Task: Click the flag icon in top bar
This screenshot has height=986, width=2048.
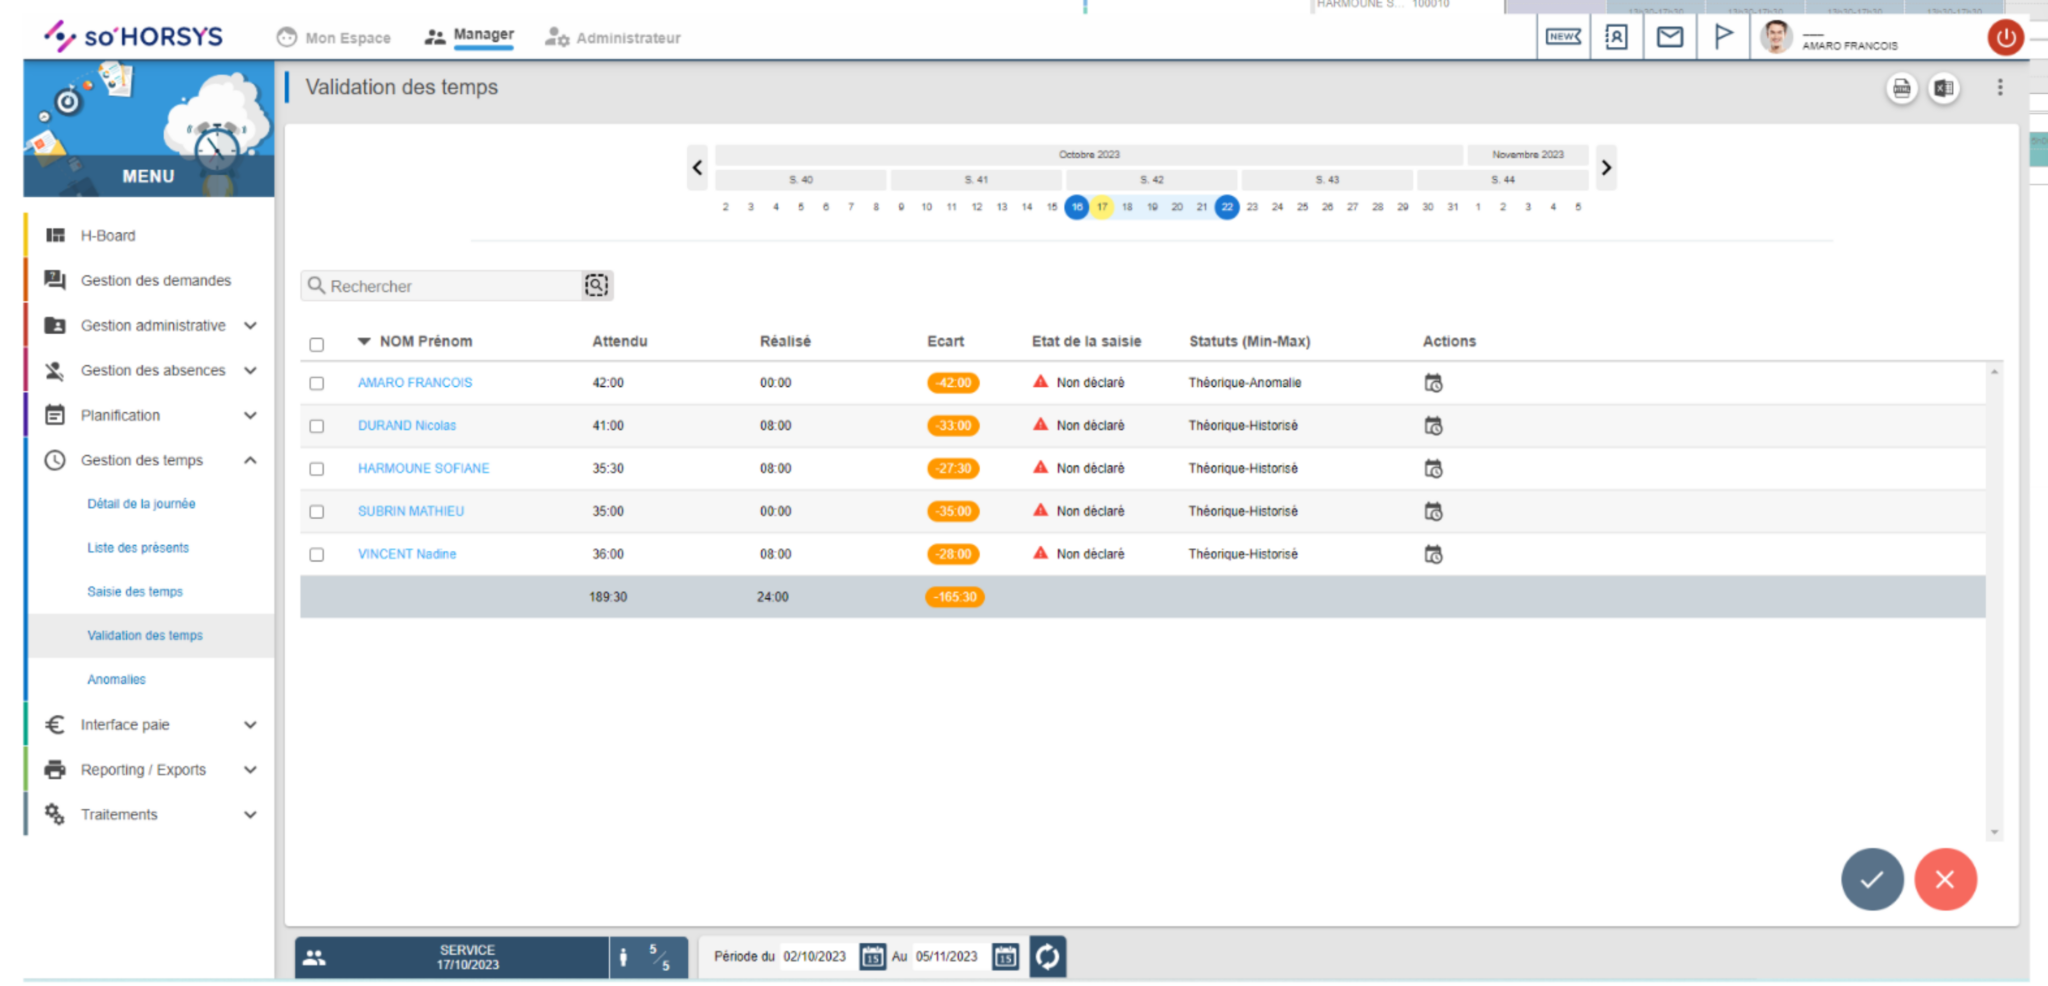Action: pos(1723,38)
